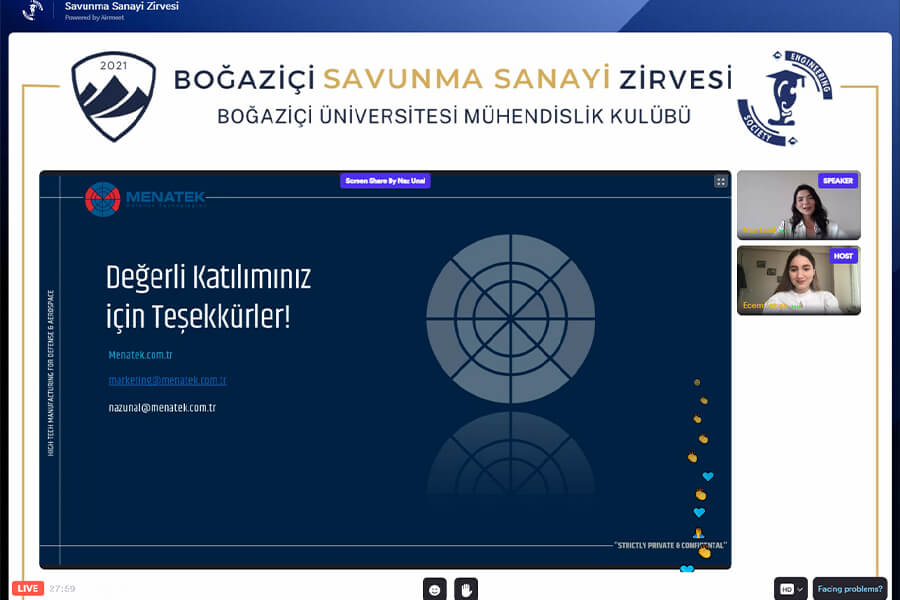Click the Facing problems? button
900x600 pixels.
click(850, 589)
